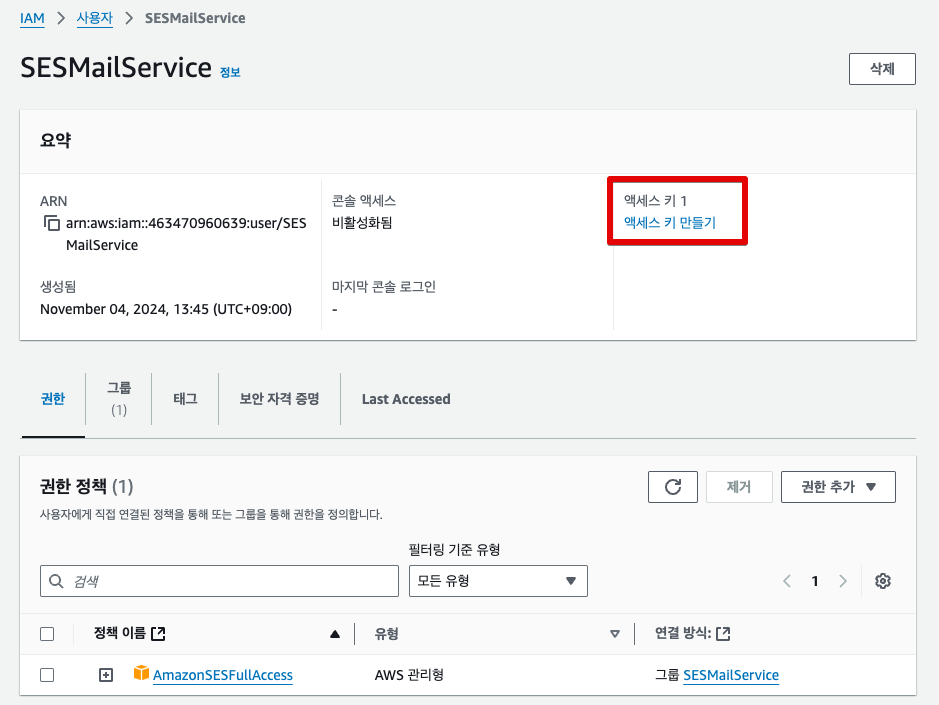
Task: Select all policies header checkbox
Action: pyautogui.click(x=47, y=634)
